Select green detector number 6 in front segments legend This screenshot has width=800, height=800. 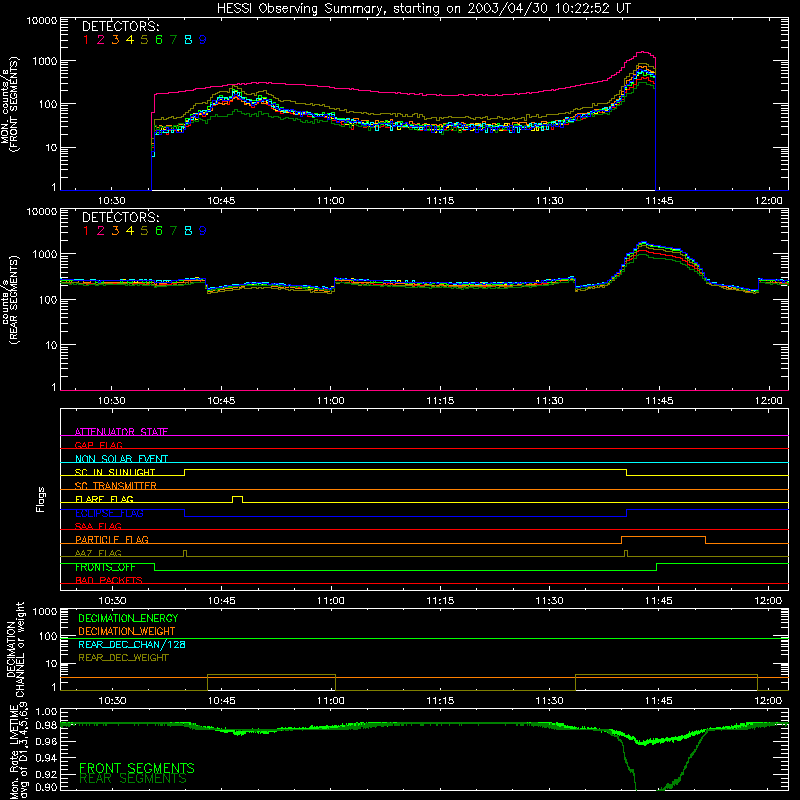point(159,40)
